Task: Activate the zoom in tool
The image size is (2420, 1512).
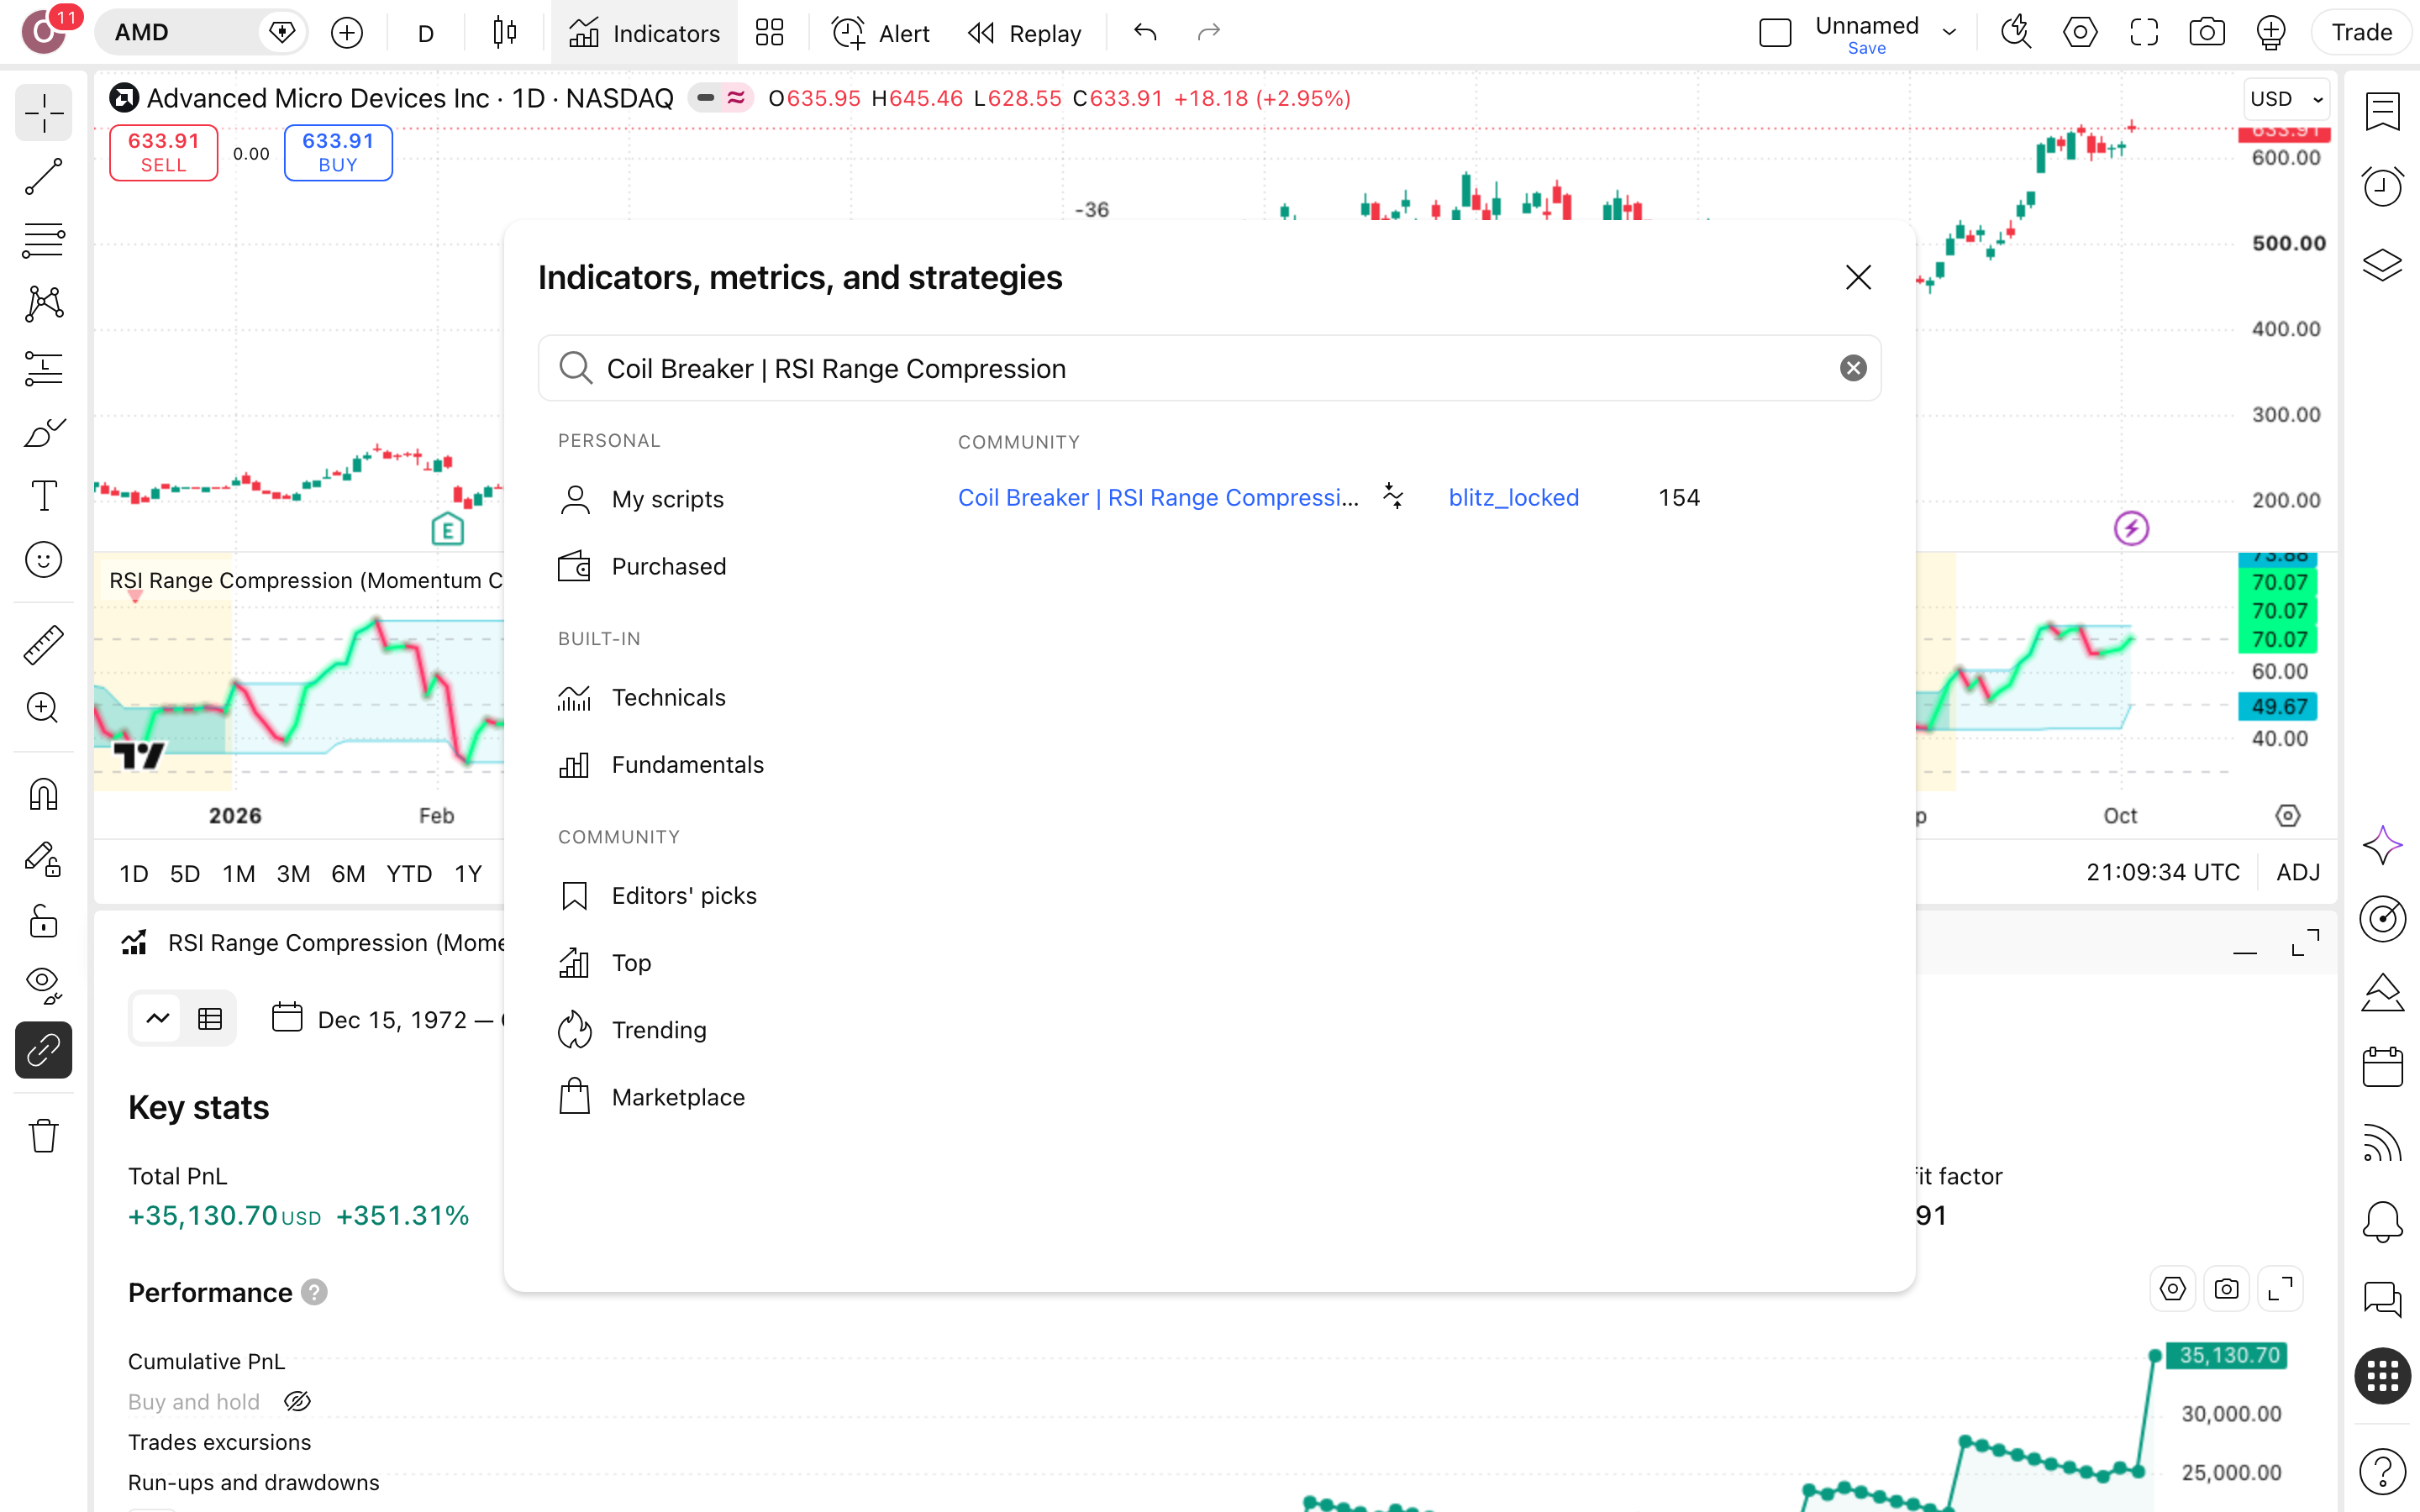Action: tap(43, 708)
